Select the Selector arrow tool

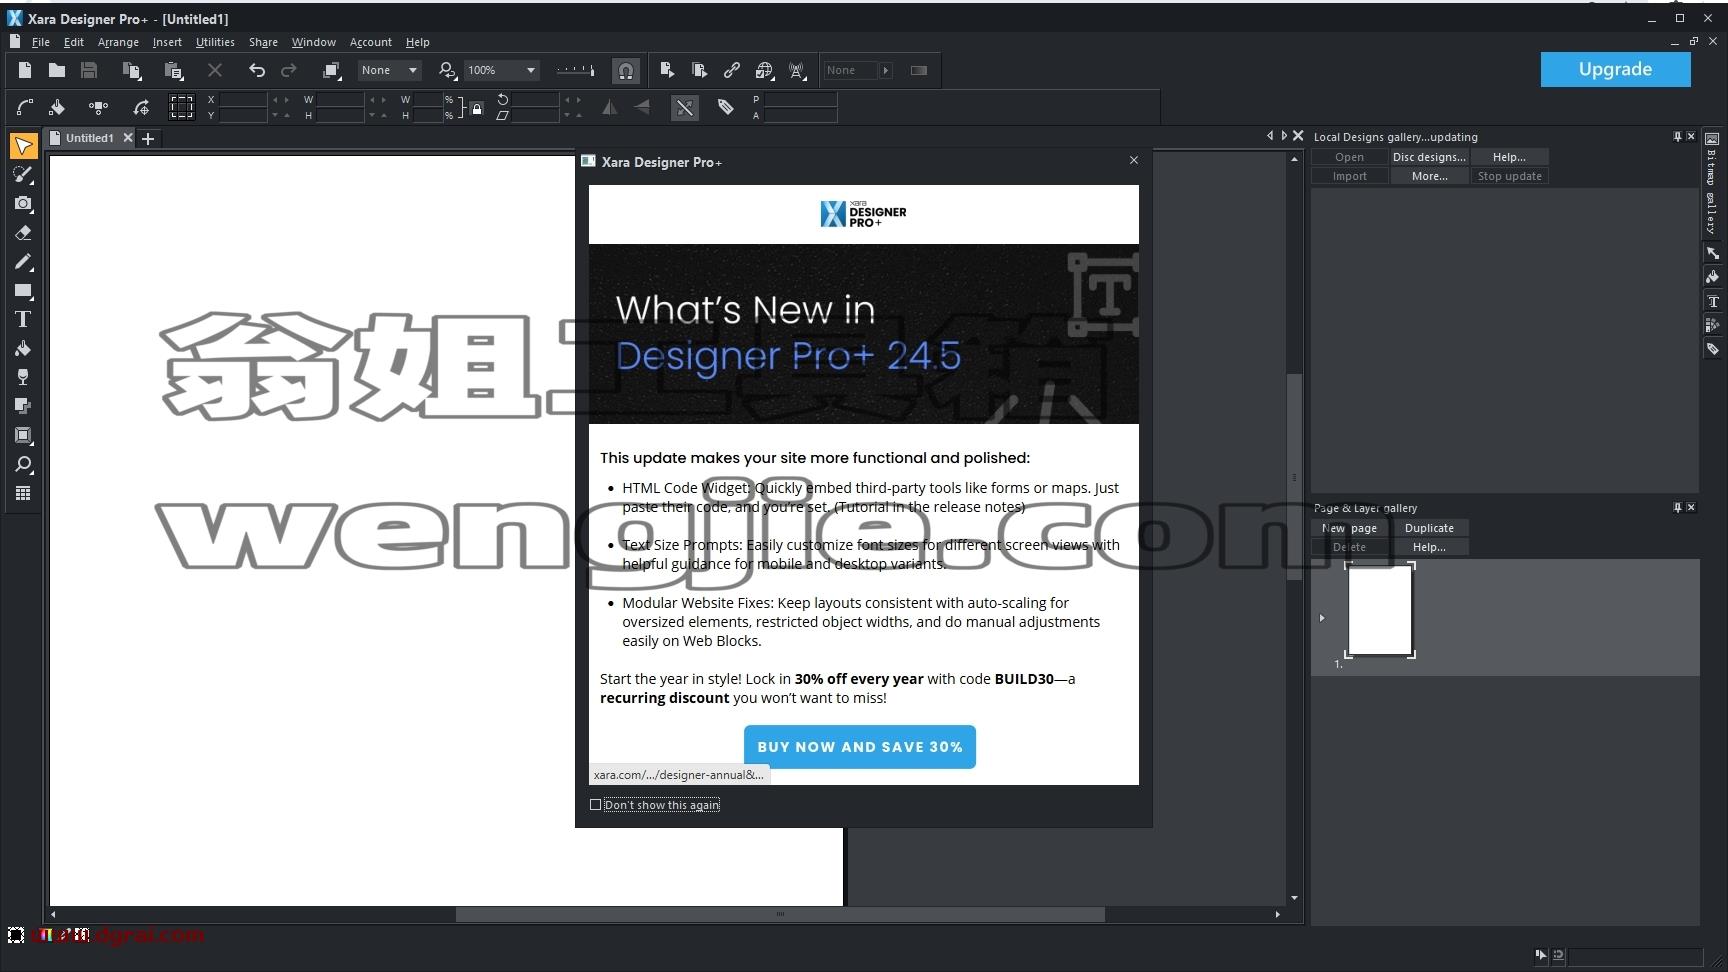[23, 146]
